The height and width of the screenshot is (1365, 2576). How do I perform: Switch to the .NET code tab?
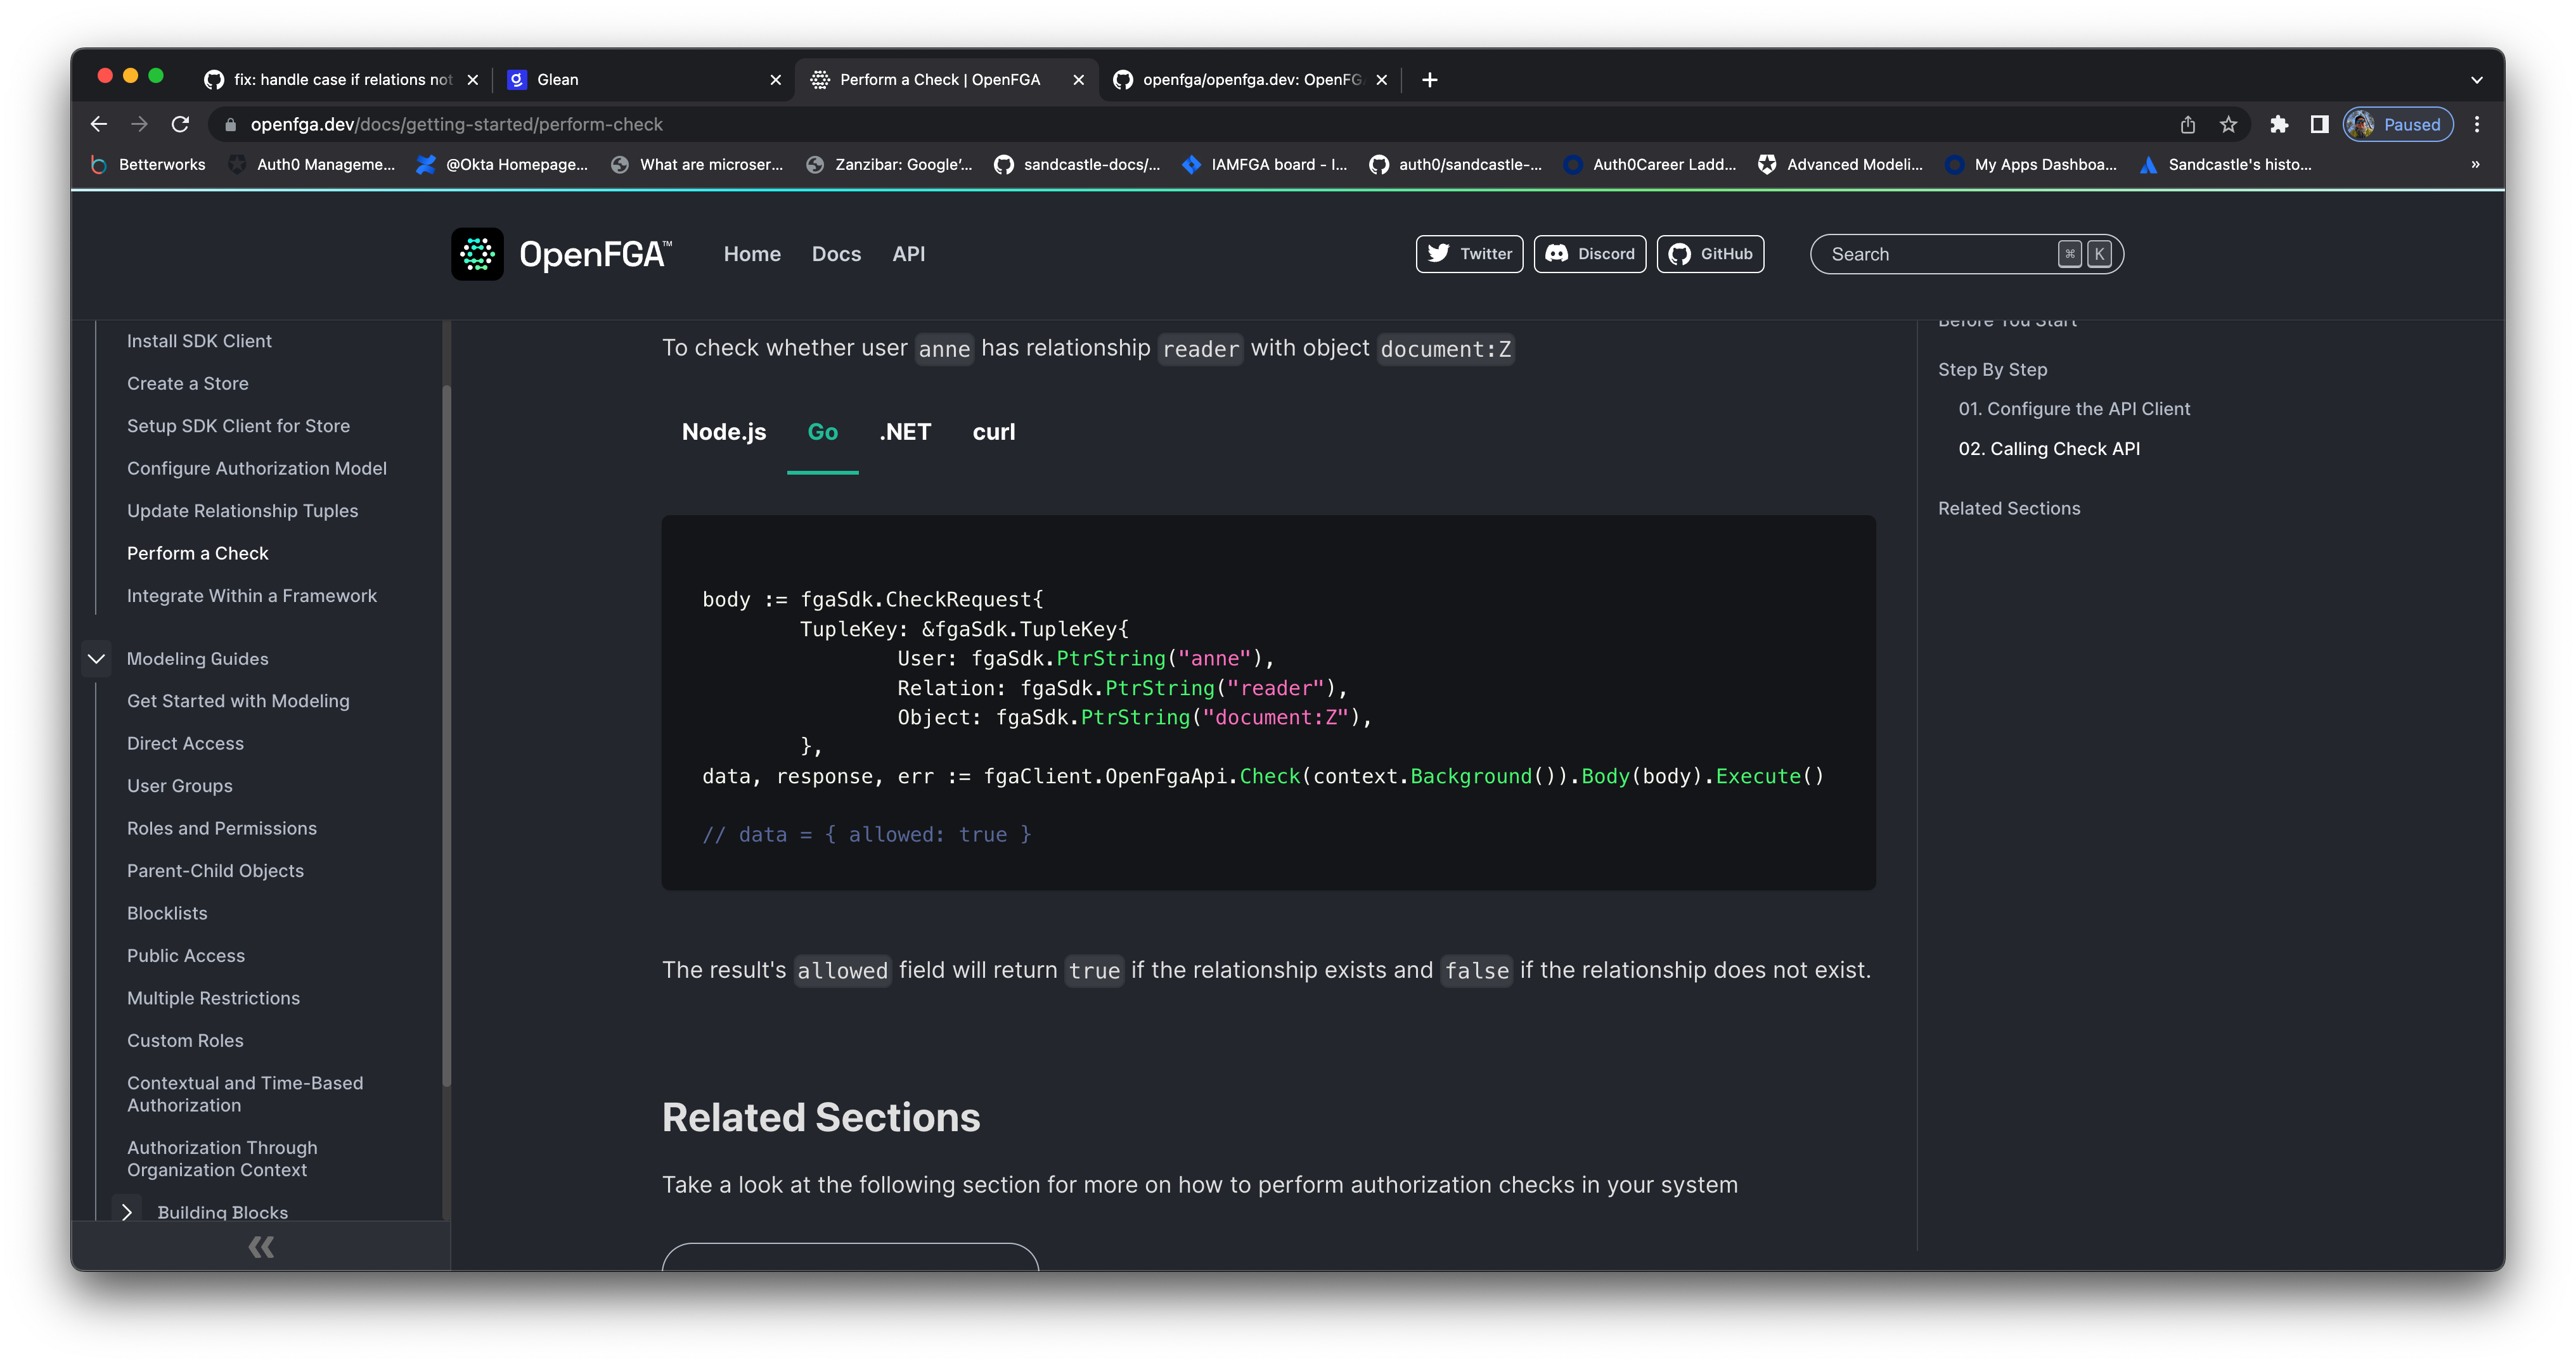pyautogui.click(x=904, y=432)
